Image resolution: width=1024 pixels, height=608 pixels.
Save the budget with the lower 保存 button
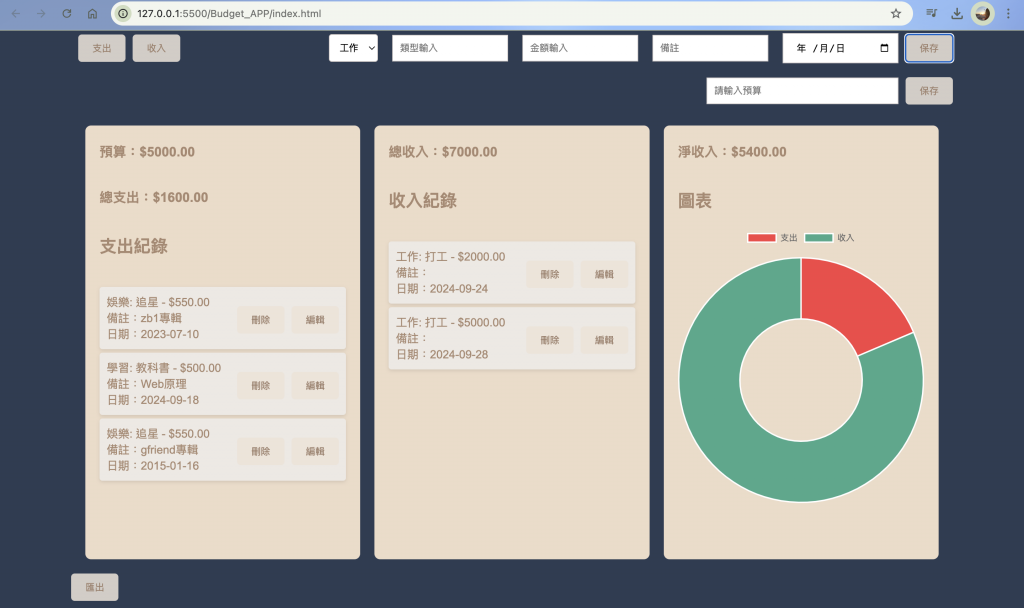(x=929, y=91)
